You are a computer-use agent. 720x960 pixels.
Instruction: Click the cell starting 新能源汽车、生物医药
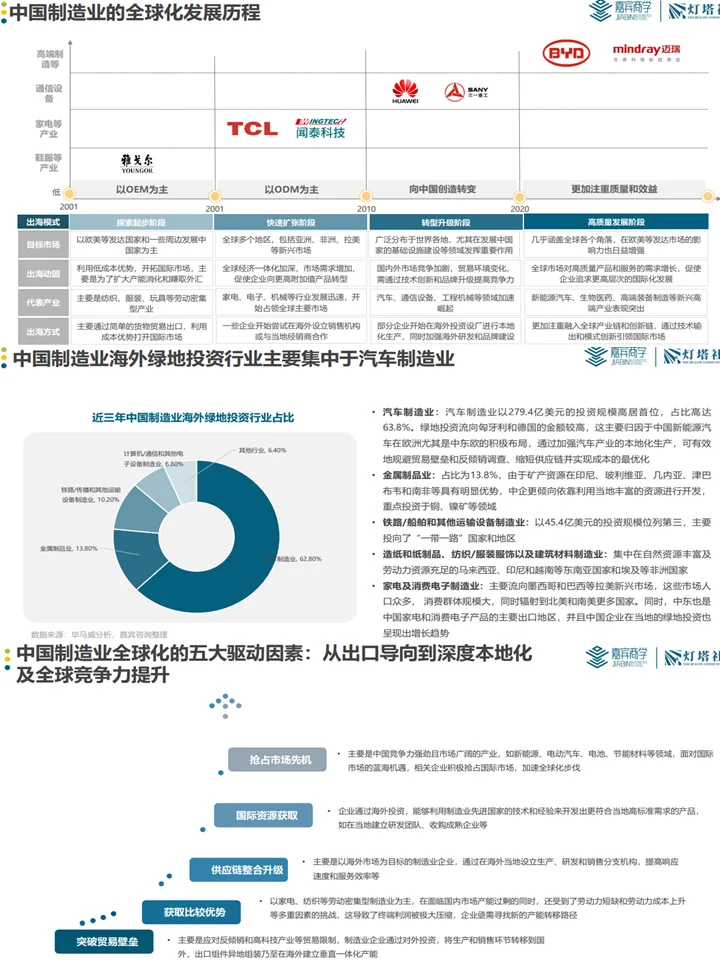(x=616, y=302)
